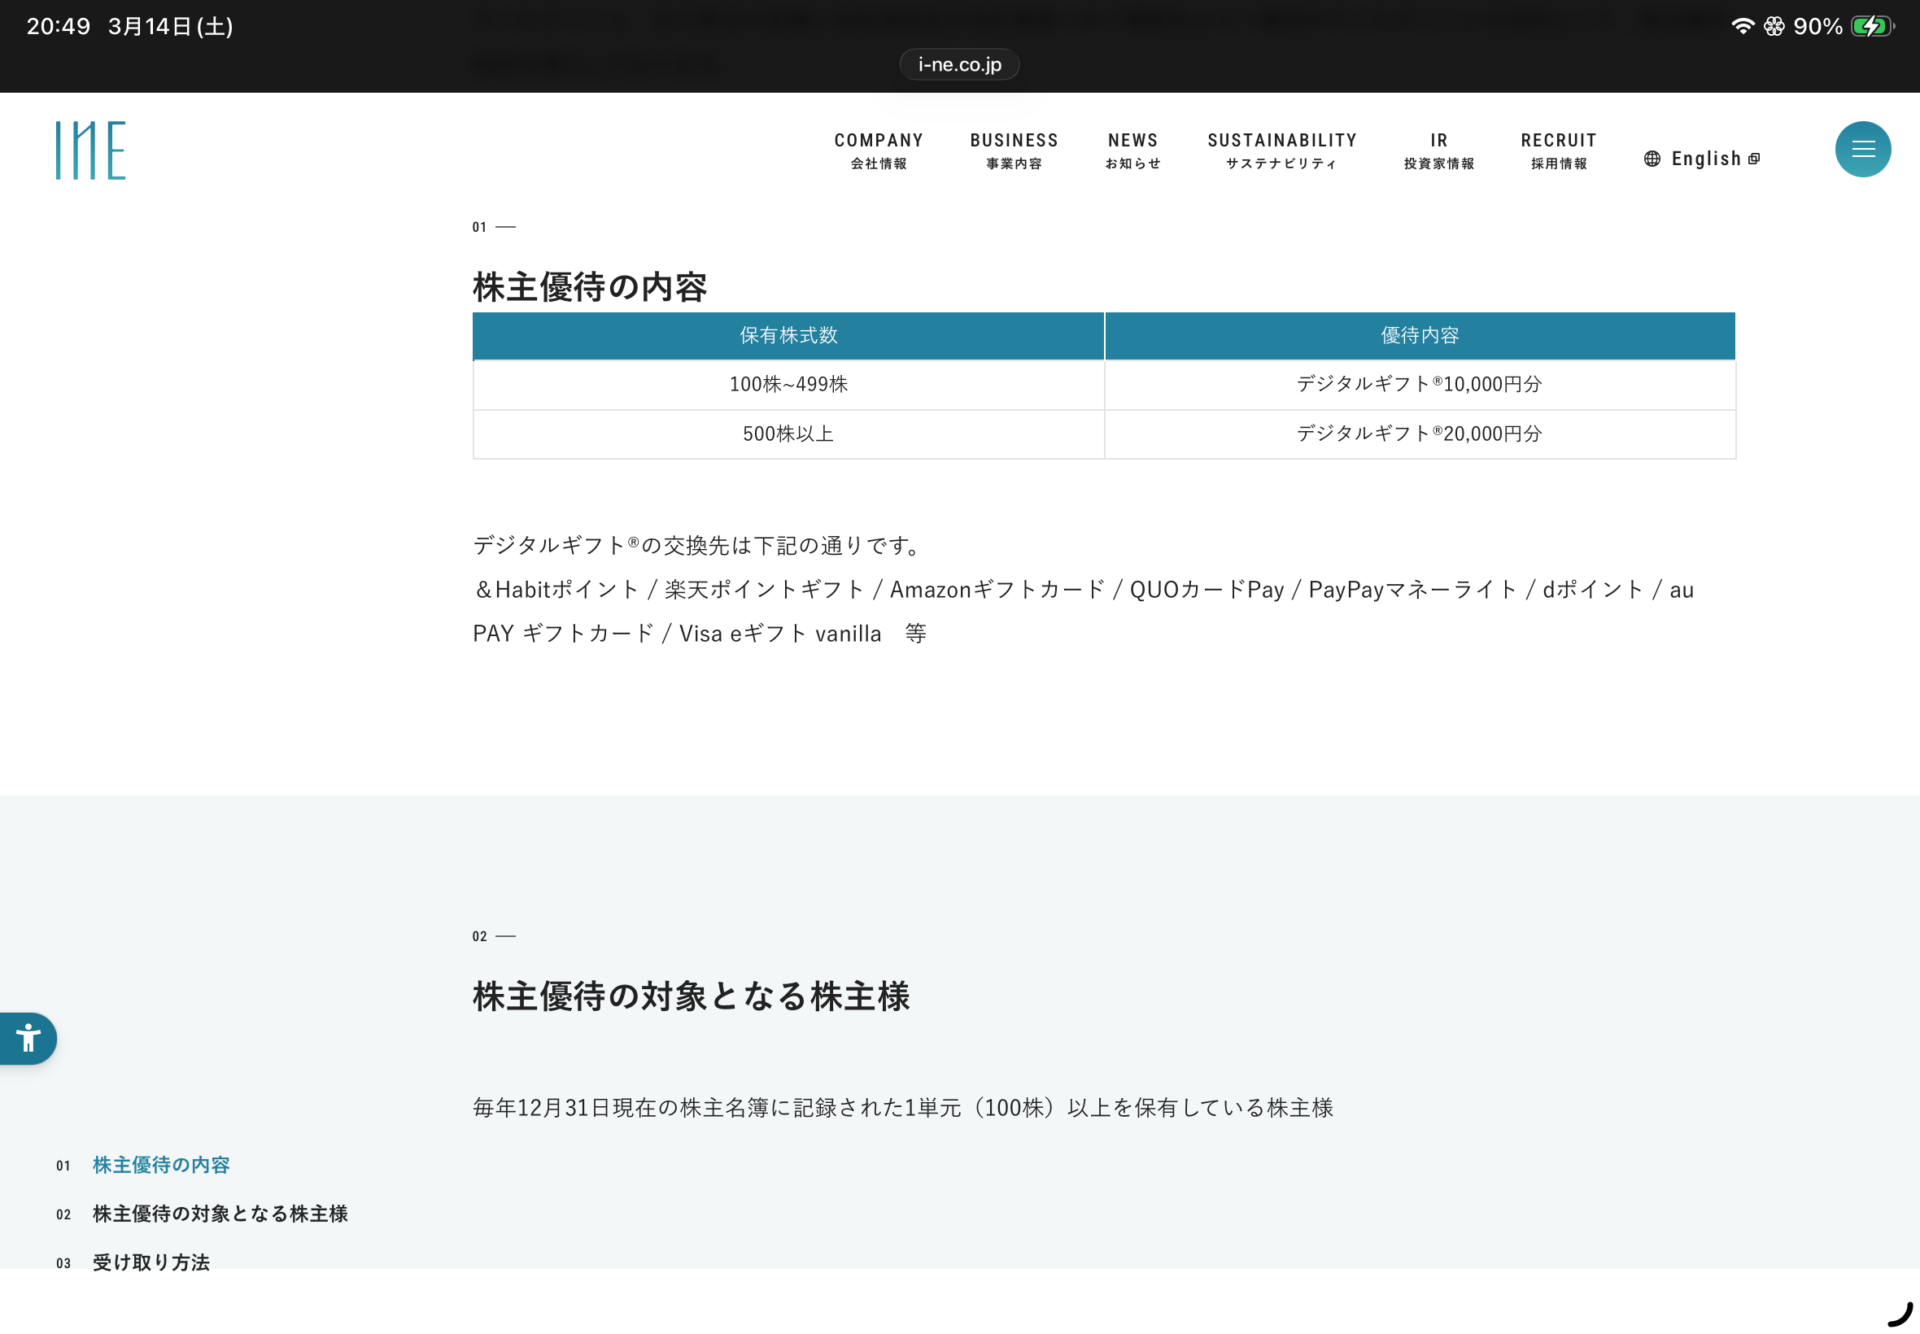
Task: Open the RECRUIT menu
Action: pyautogui.click(x=1558, y=150)
